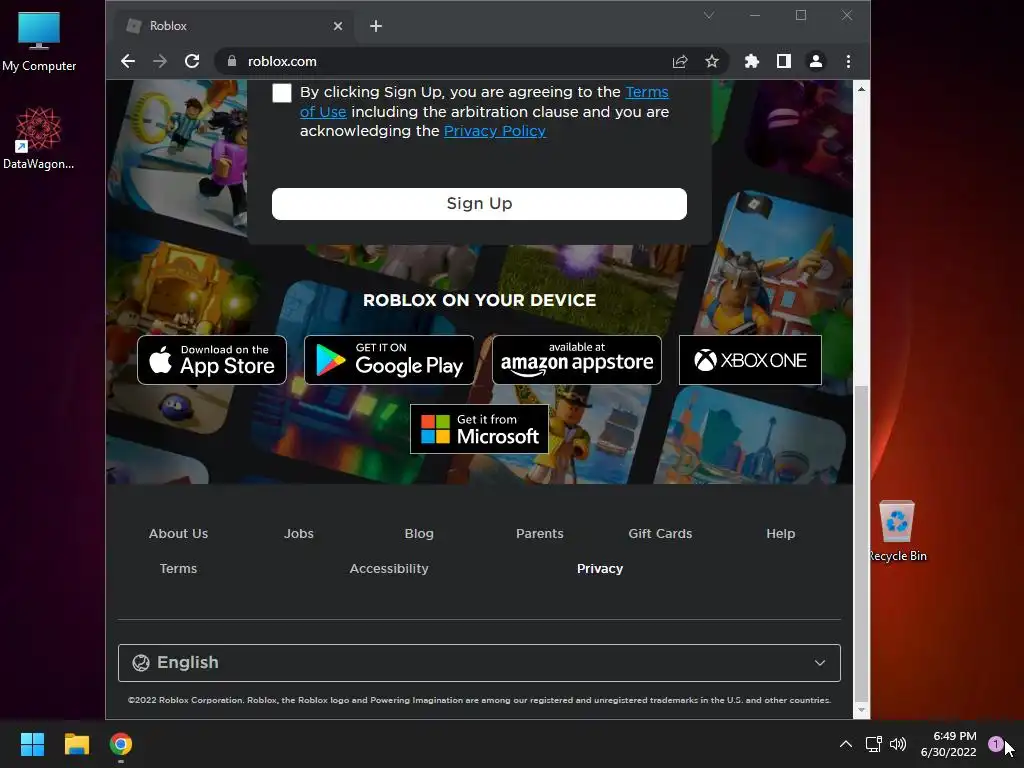This screenshot has width=1024, height=768.
Task: Select the Recycle Bin desktop icon
Action: point(897,531)
